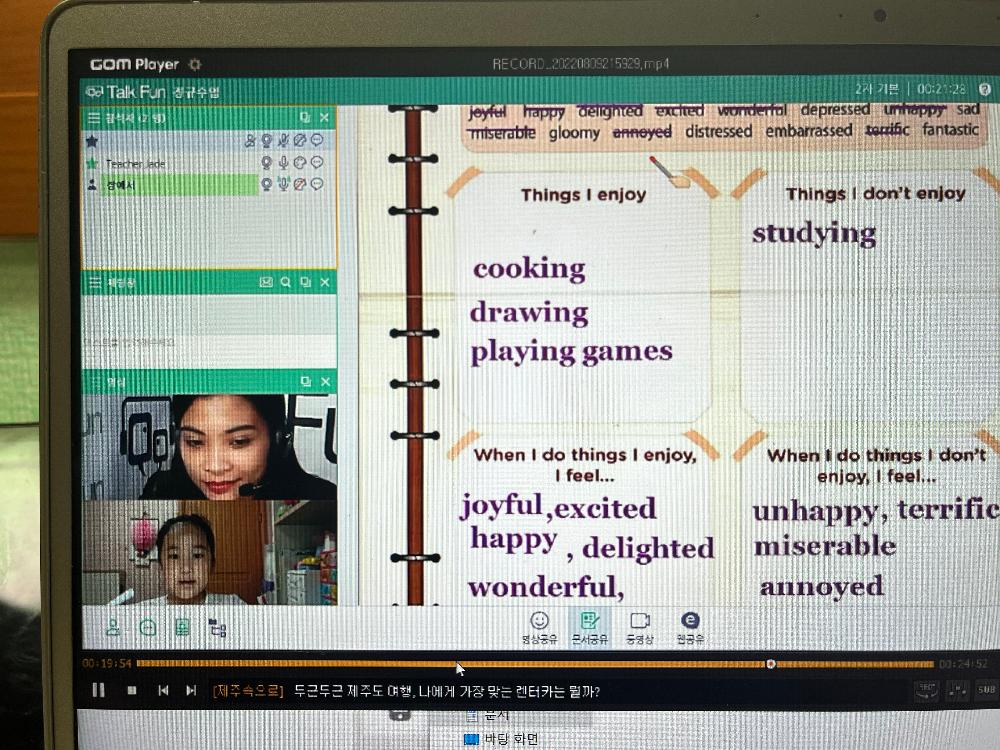Click the video camera sharing button
This screenshot has height=750, width=1000.
point(640,627)
